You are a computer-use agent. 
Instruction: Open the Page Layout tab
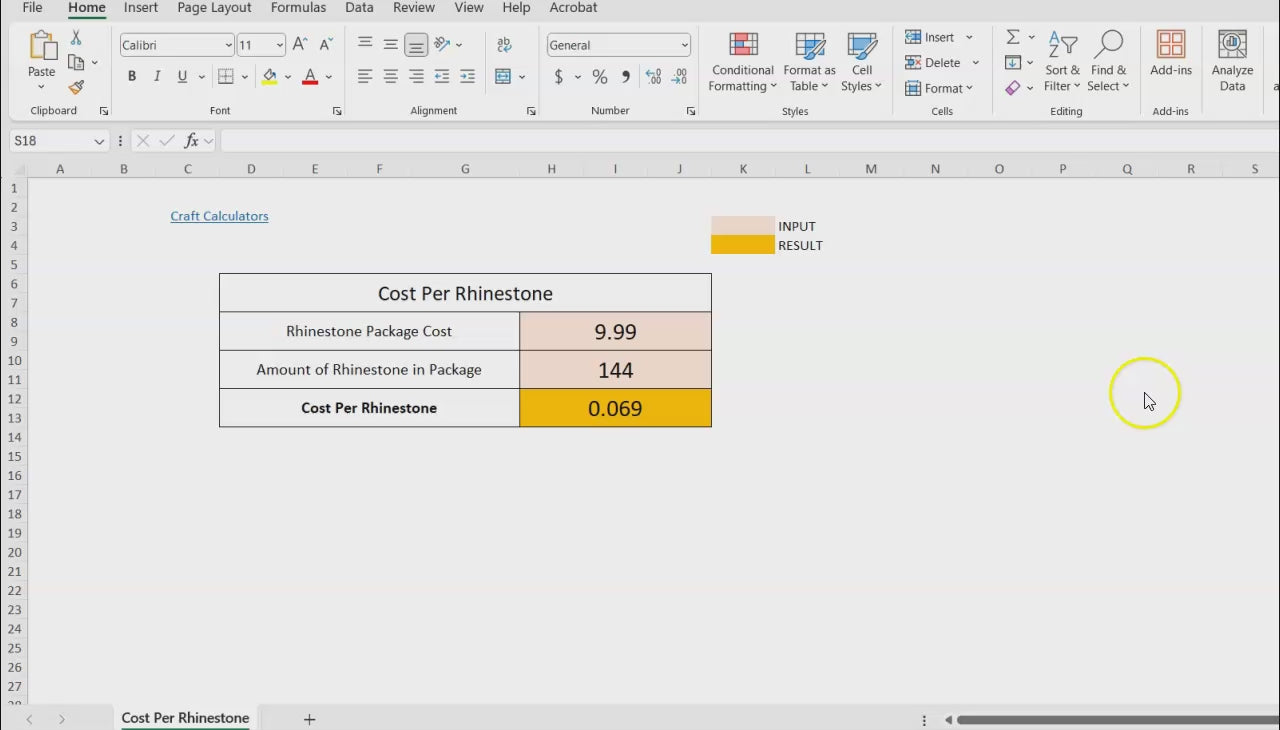[214, 8]
